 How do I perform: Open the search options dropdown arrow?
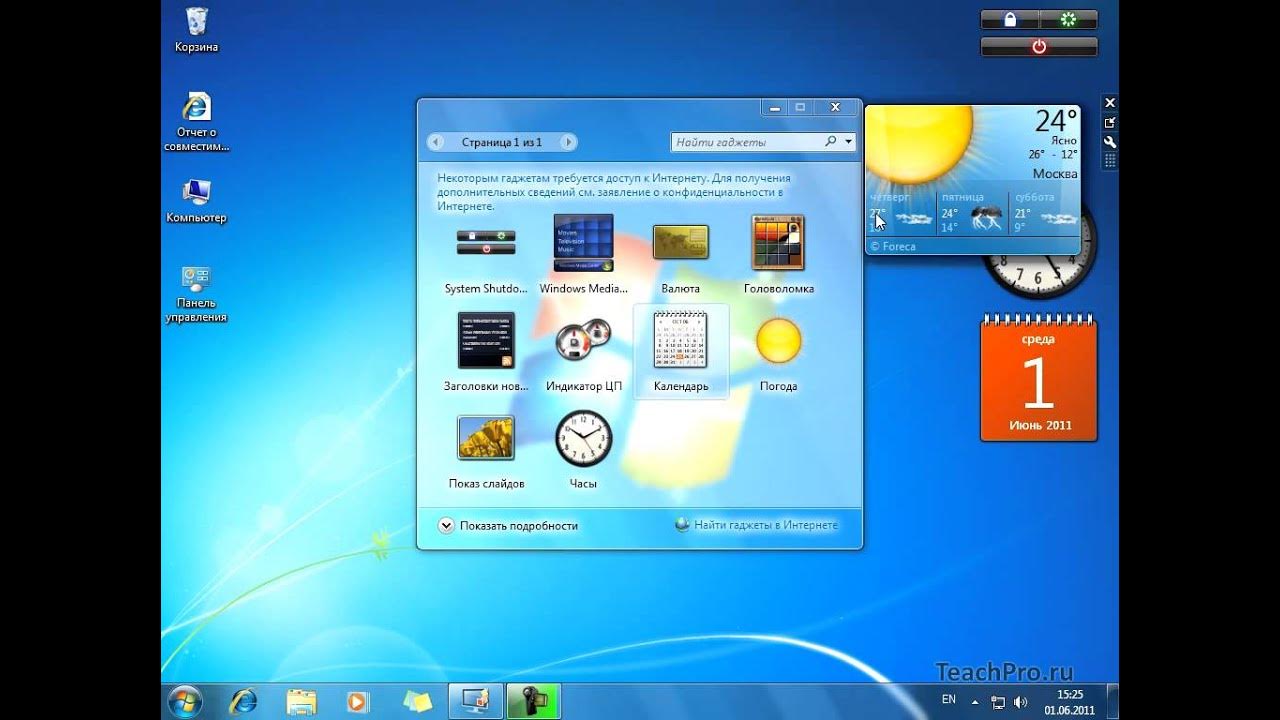(x=849, y=142)
